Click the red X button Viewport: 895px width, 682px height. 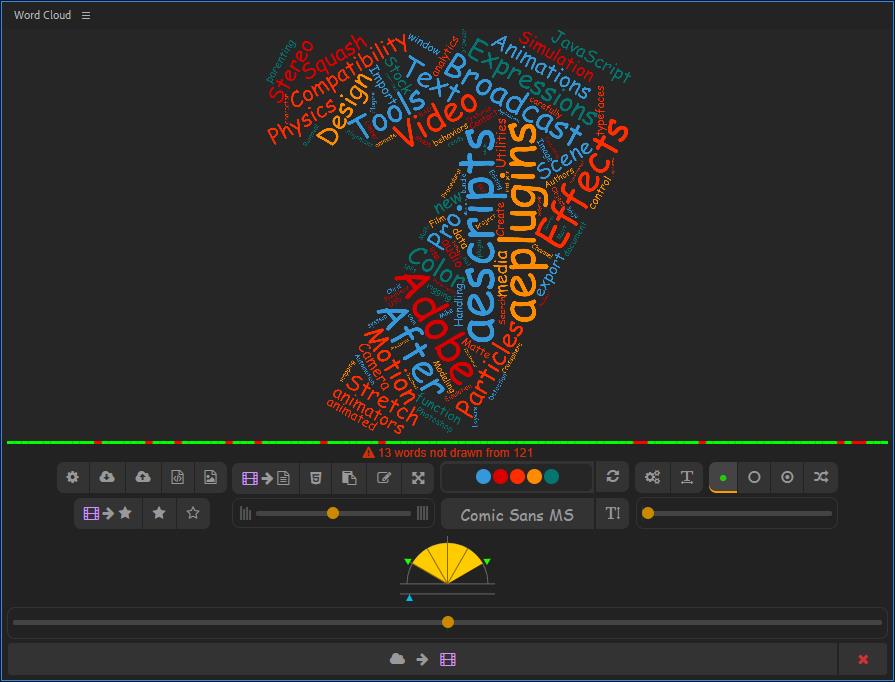coord(863,660)
